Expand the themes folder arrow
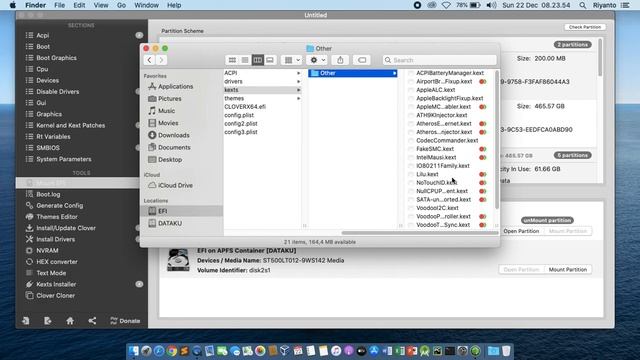This screenshot has width=640, height=360. pos(298,98)
